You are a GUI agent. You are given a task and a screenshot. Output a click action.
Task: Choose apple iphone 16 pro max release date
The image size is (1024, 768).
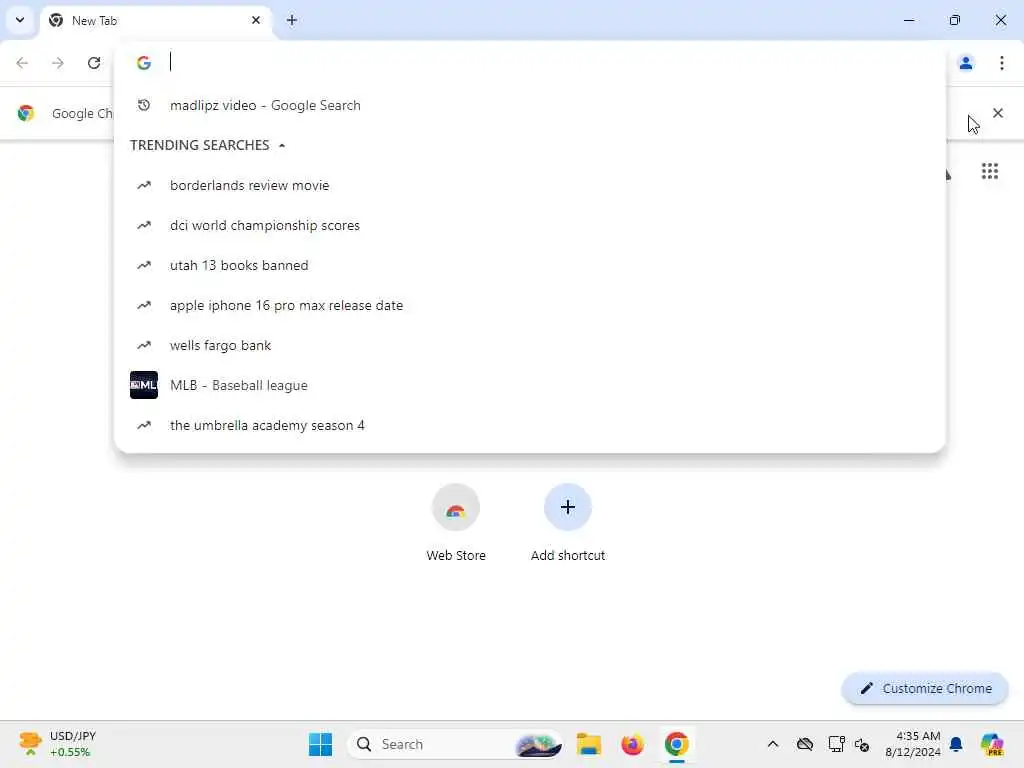point(530,305)
